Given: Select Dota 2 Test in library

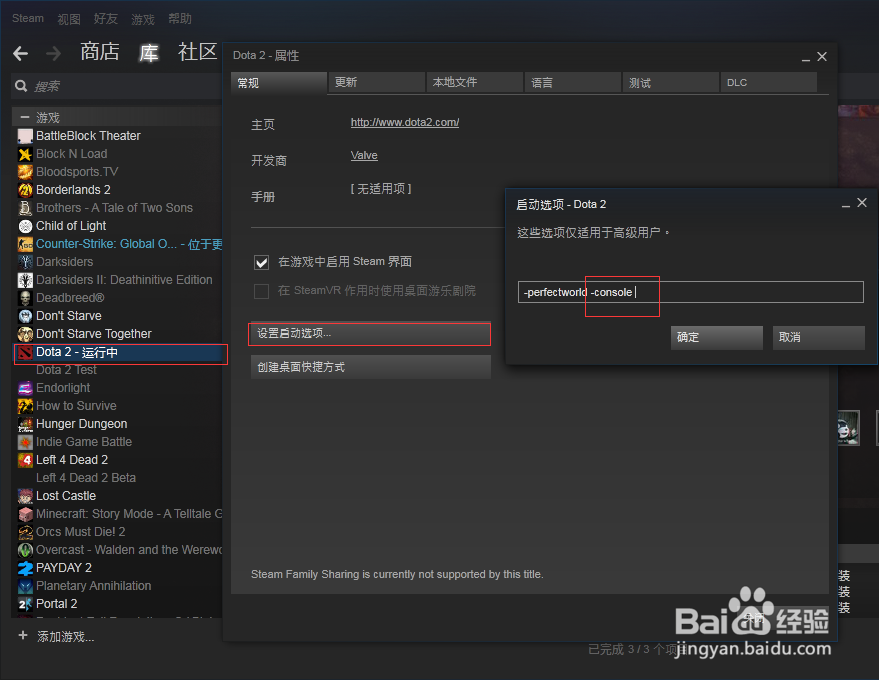Looking at the screenshot, I should 66,370.
